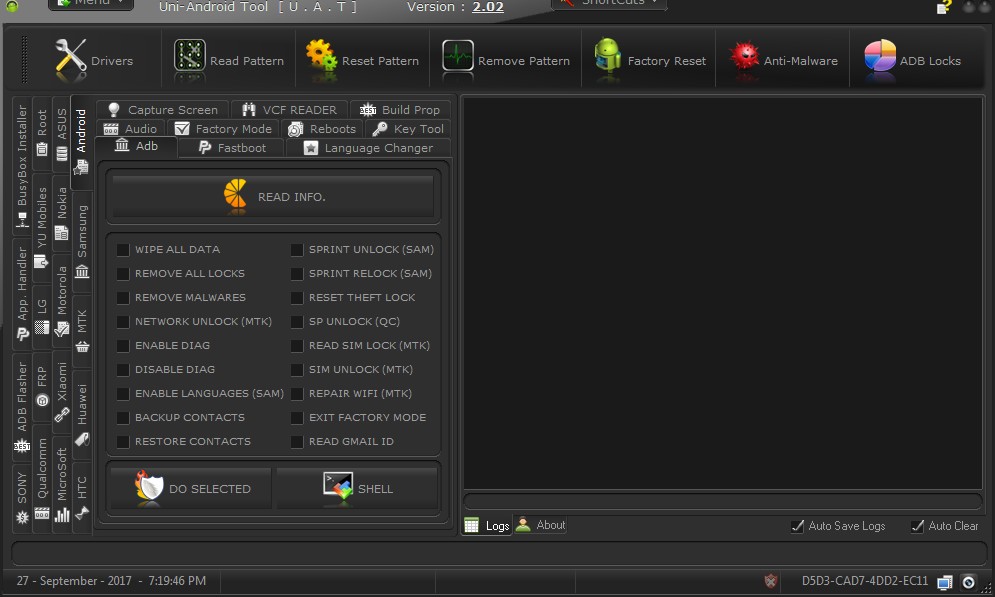Tick RESTORE CONTACTS checkbox
The height and width of the screenshot is (597, 995).
point(123,442)
